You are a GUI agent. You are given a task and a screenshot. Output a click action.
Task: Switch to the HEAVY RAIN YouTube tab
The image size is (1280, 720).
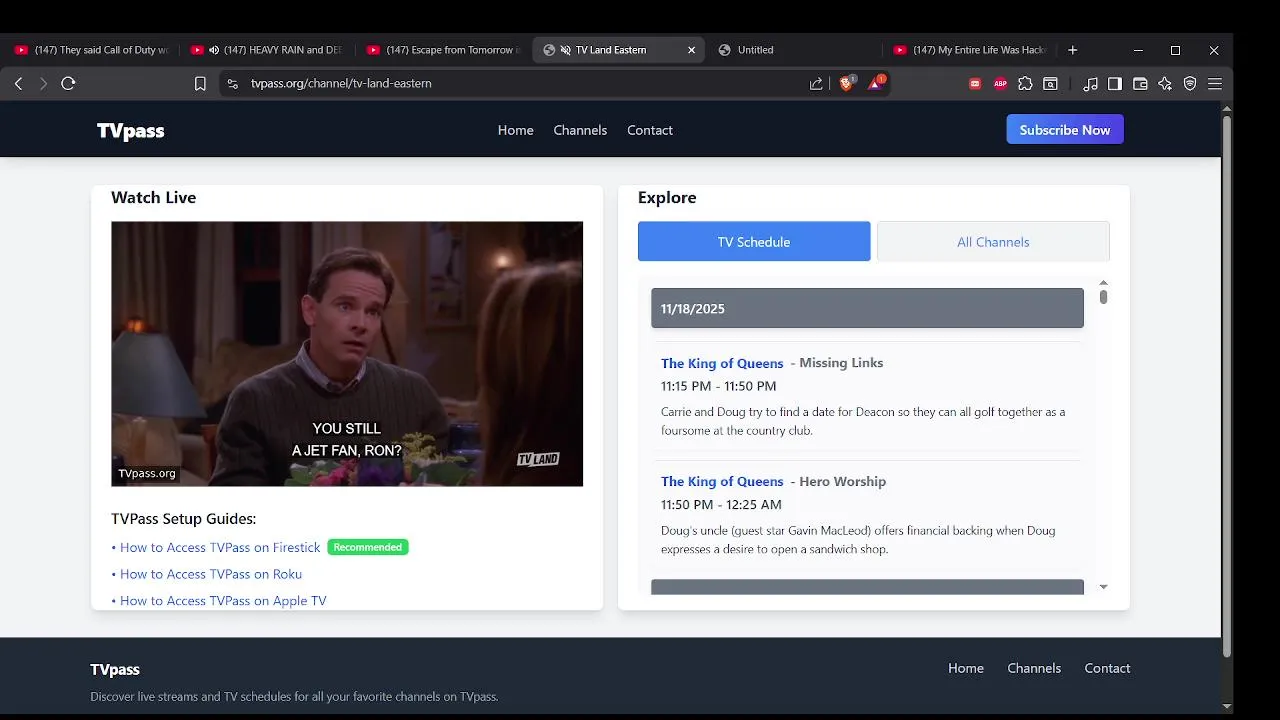click(x=268, y=50)
